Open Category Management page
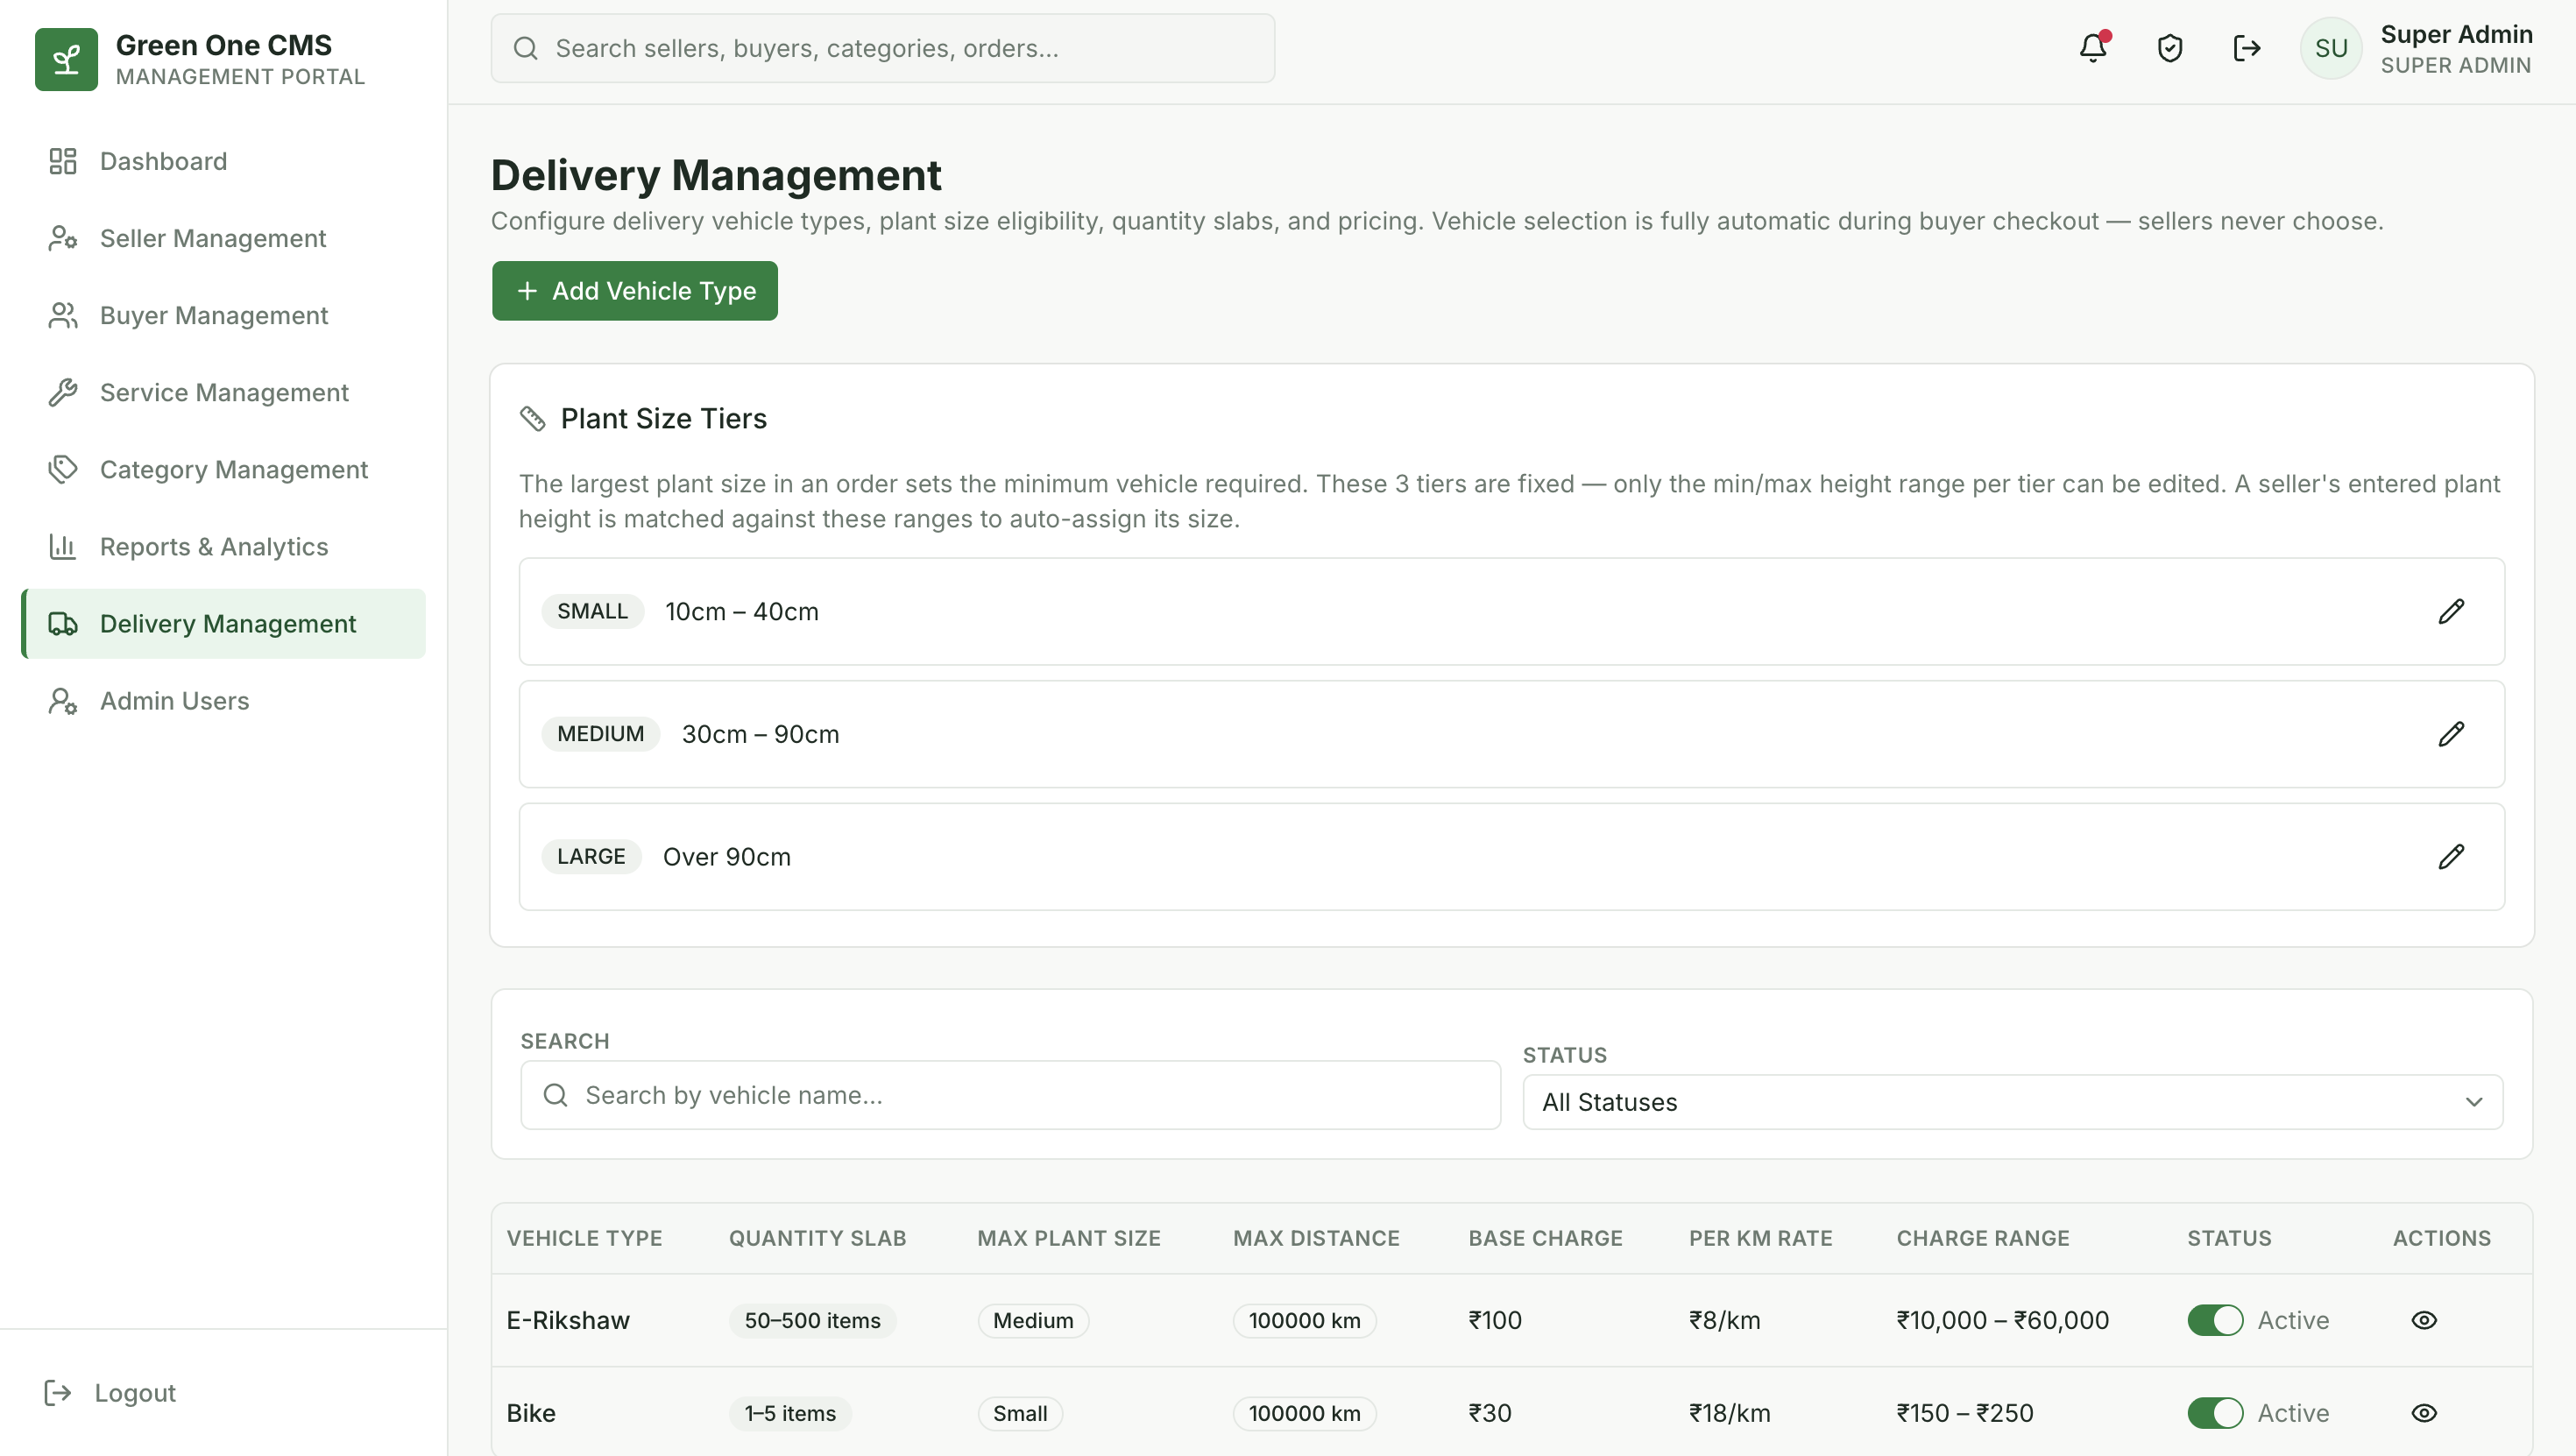The image size is (2576, 1456). tap(223, 470)
